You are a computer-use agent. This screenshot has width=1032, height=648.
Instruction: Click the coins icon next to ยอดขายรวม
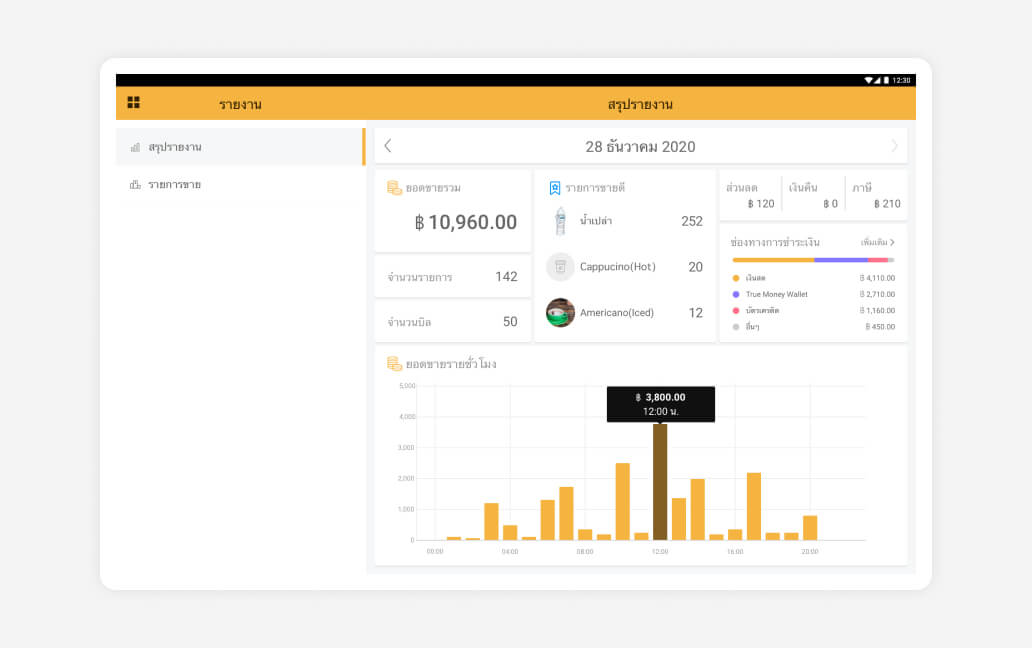tap(394, 188)
